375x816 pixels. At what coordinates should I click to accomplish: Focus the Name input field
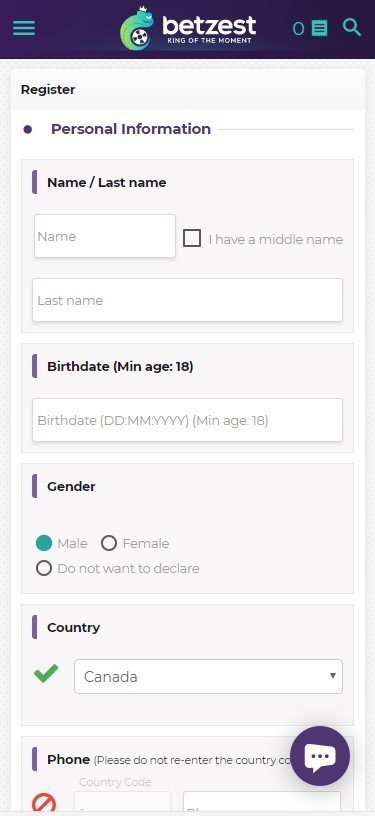[105, 236]
